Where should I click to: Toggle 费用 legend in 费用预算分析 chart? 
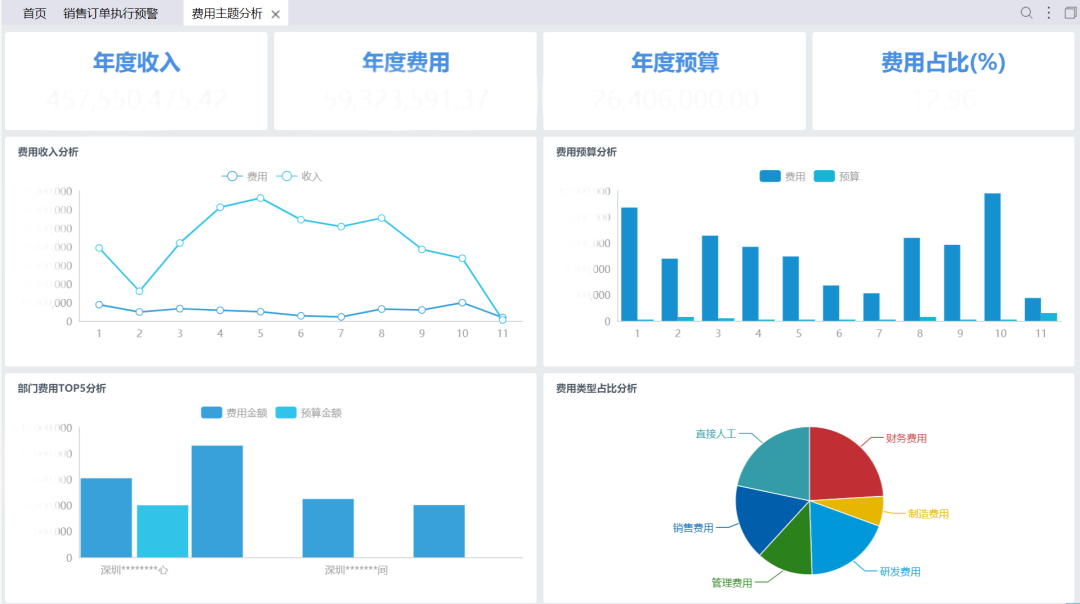[783, 176]
